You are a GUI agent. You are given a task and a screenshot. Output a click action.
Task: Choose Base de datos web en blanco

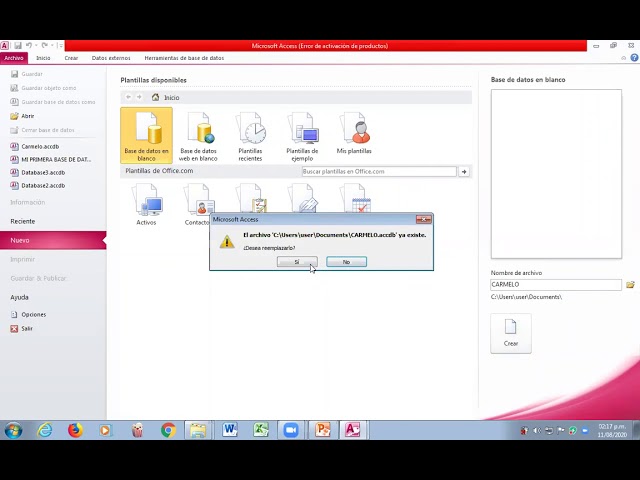[198, 136]
